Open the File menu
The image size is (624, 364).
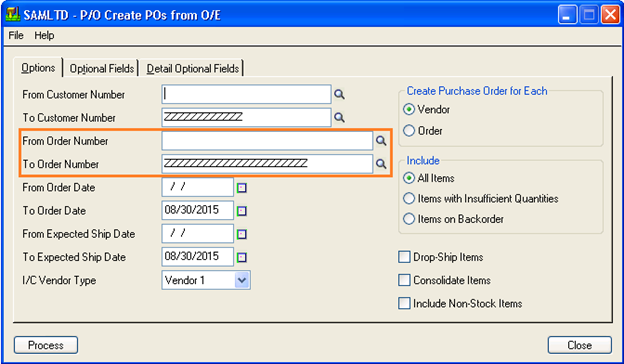[x=16, y=35]
